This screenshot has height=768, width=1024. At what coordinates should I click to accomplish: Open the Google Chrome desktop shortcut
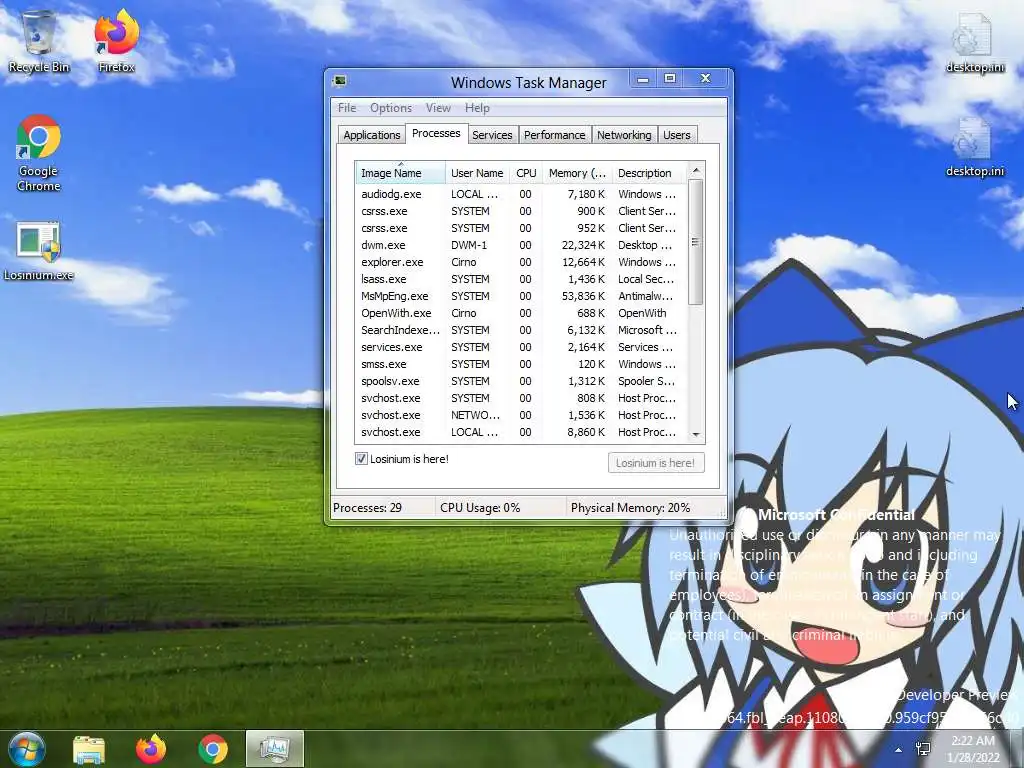39,154
